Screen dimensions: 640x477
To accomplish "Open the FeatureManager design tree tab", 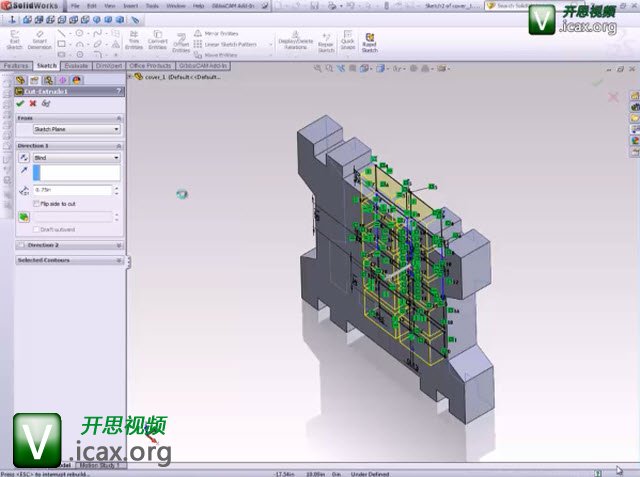I will 20,80.
